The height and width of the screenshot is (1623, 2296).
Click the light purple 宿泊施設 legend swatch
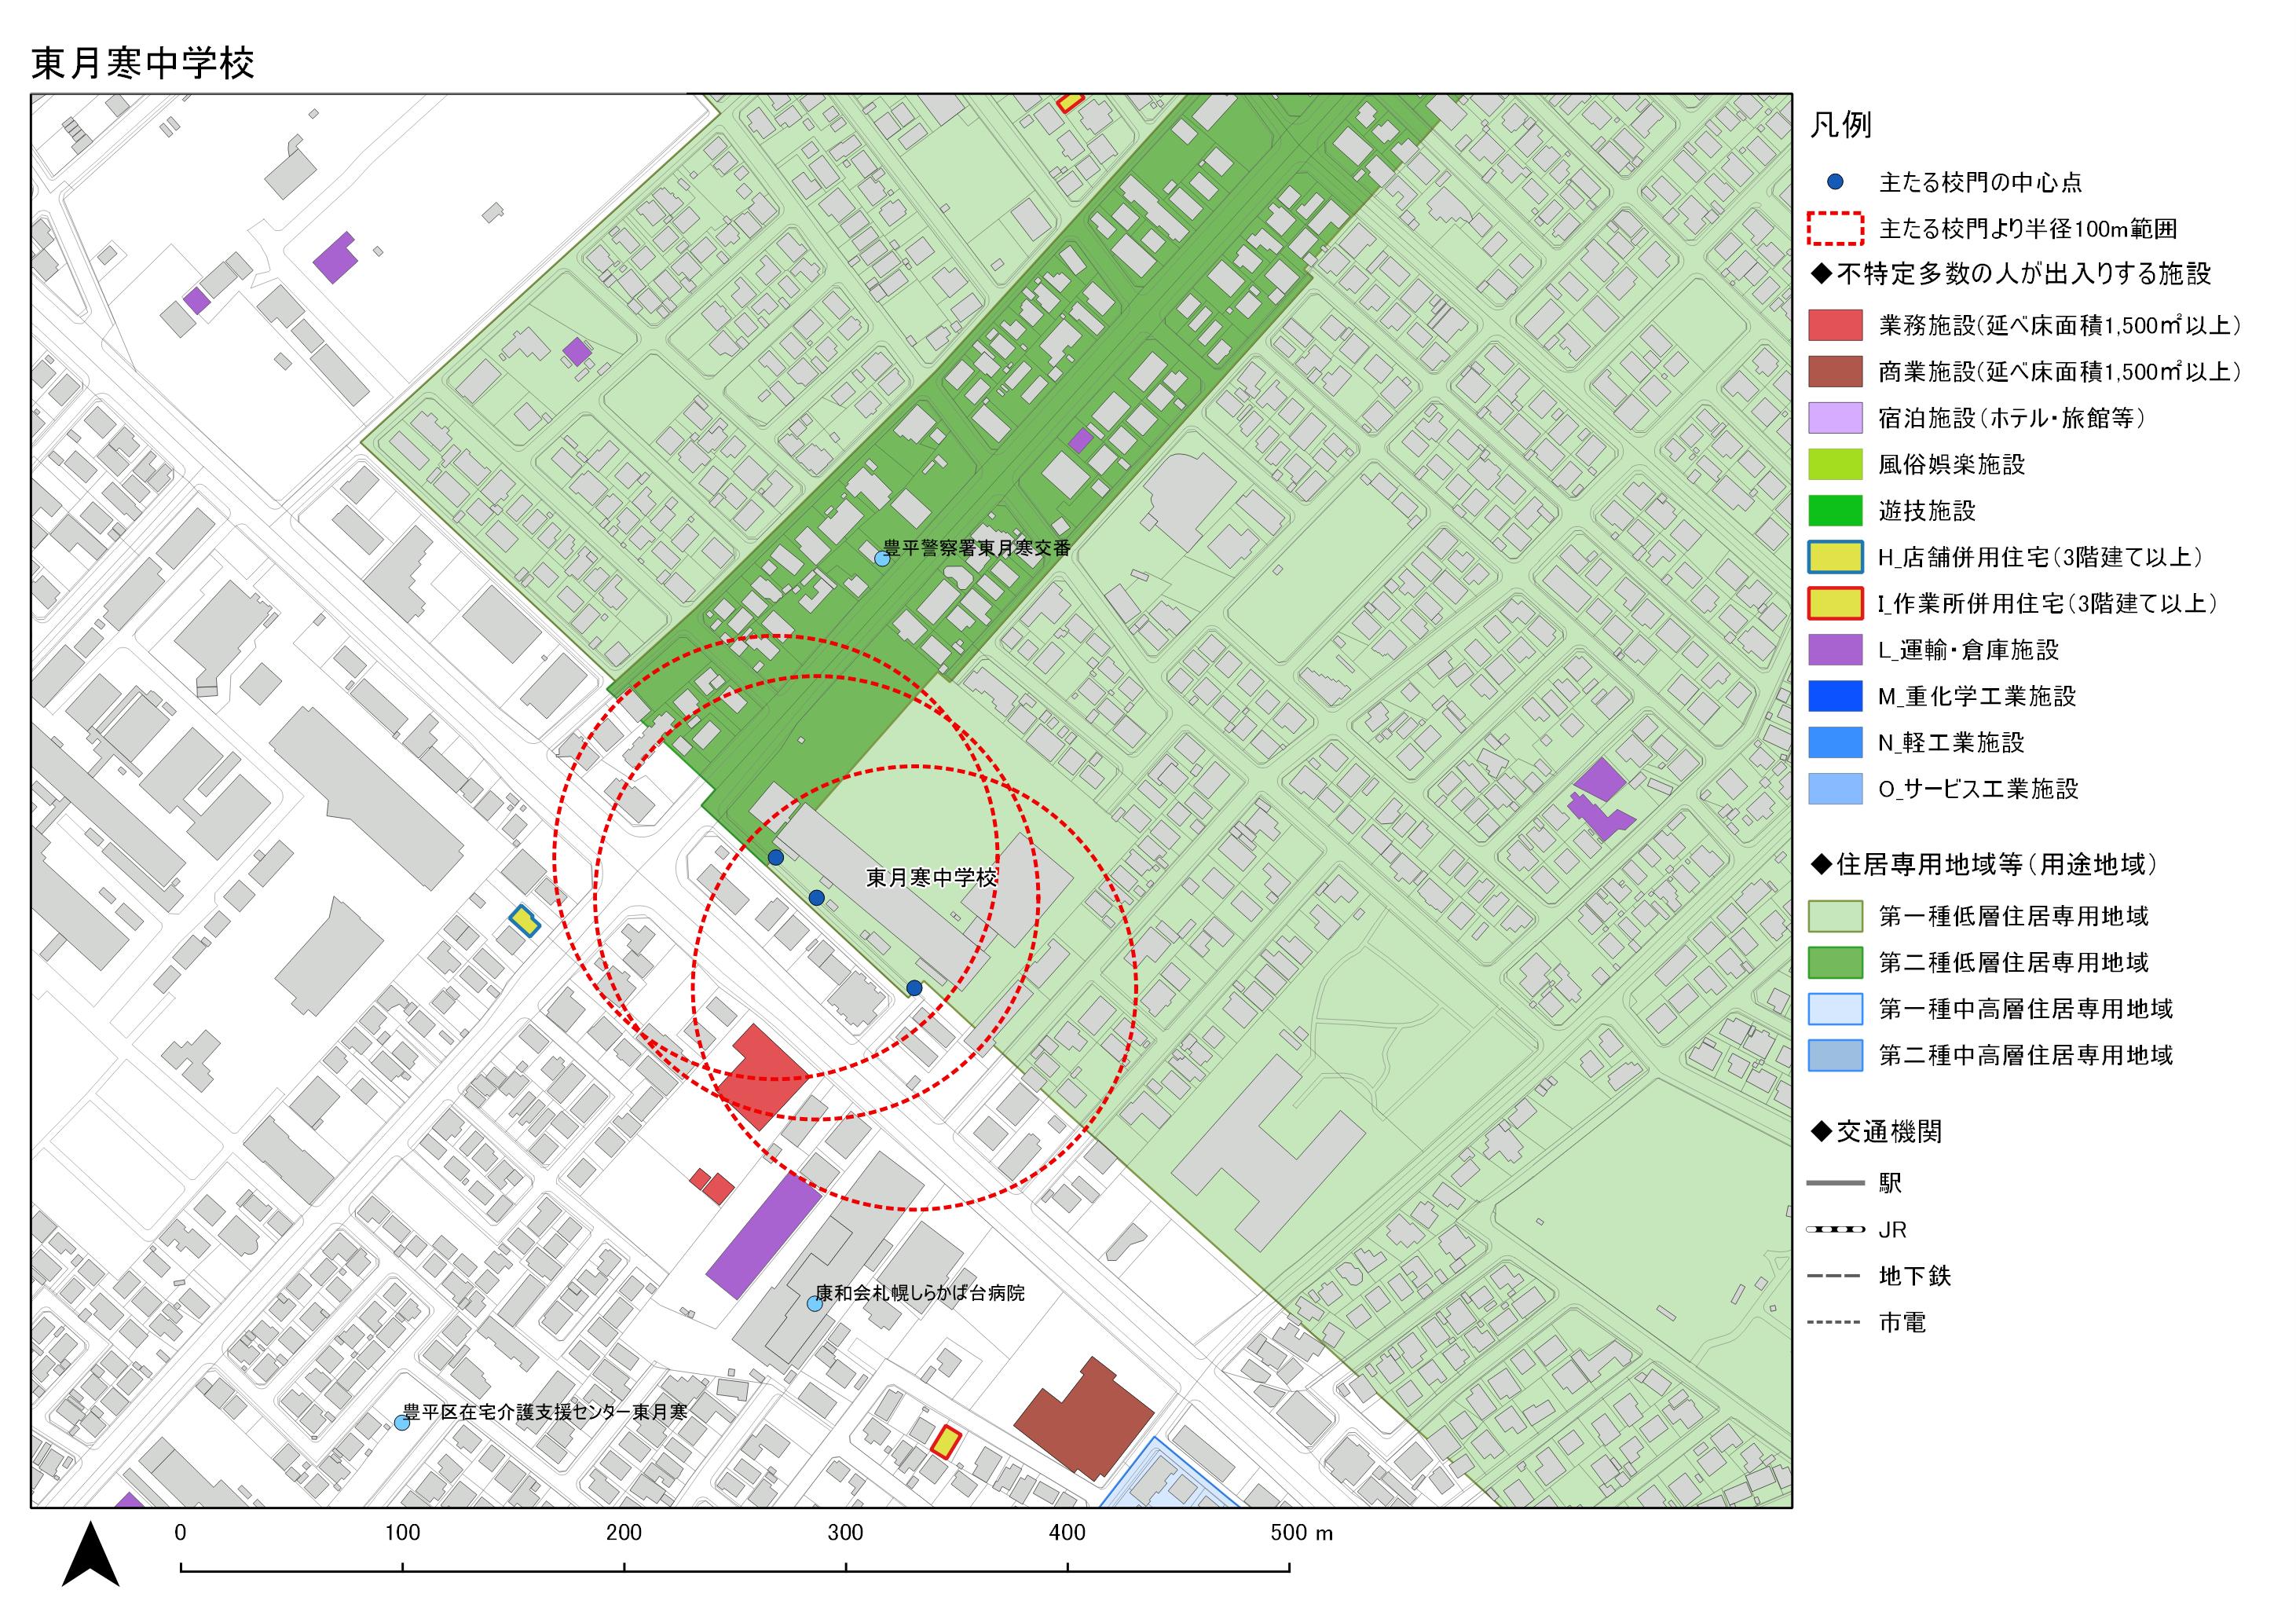(x=1835, y=418)
